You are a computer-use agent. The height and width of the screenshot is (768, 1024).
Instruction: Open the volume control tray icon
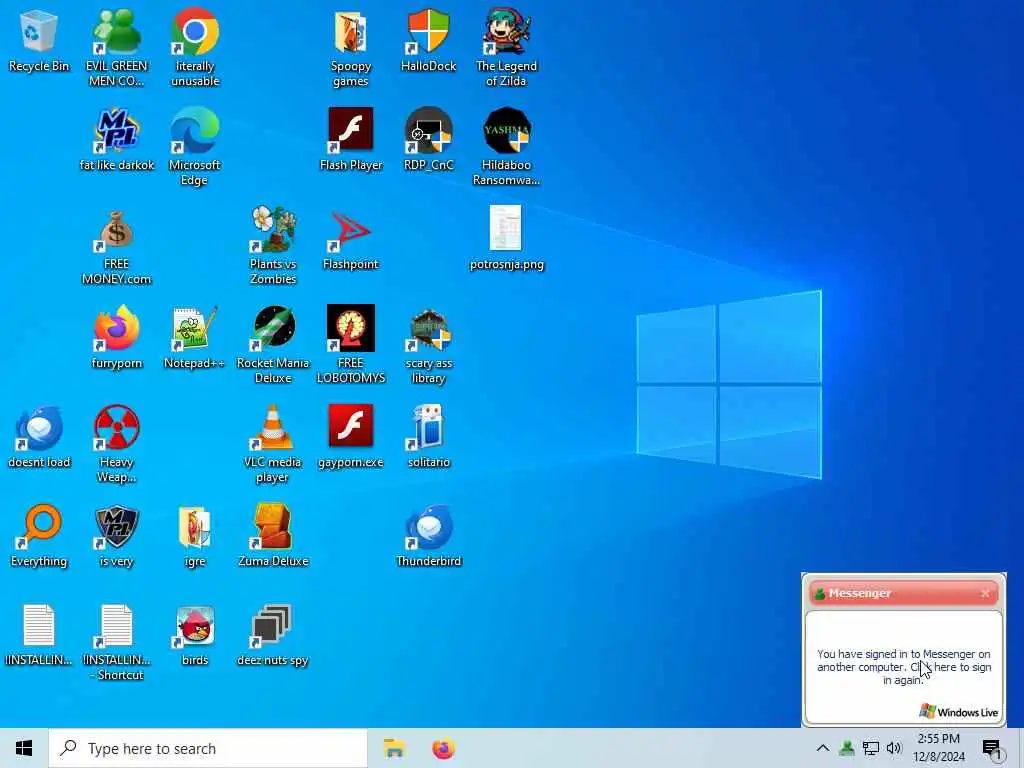[x=894, y=748]
